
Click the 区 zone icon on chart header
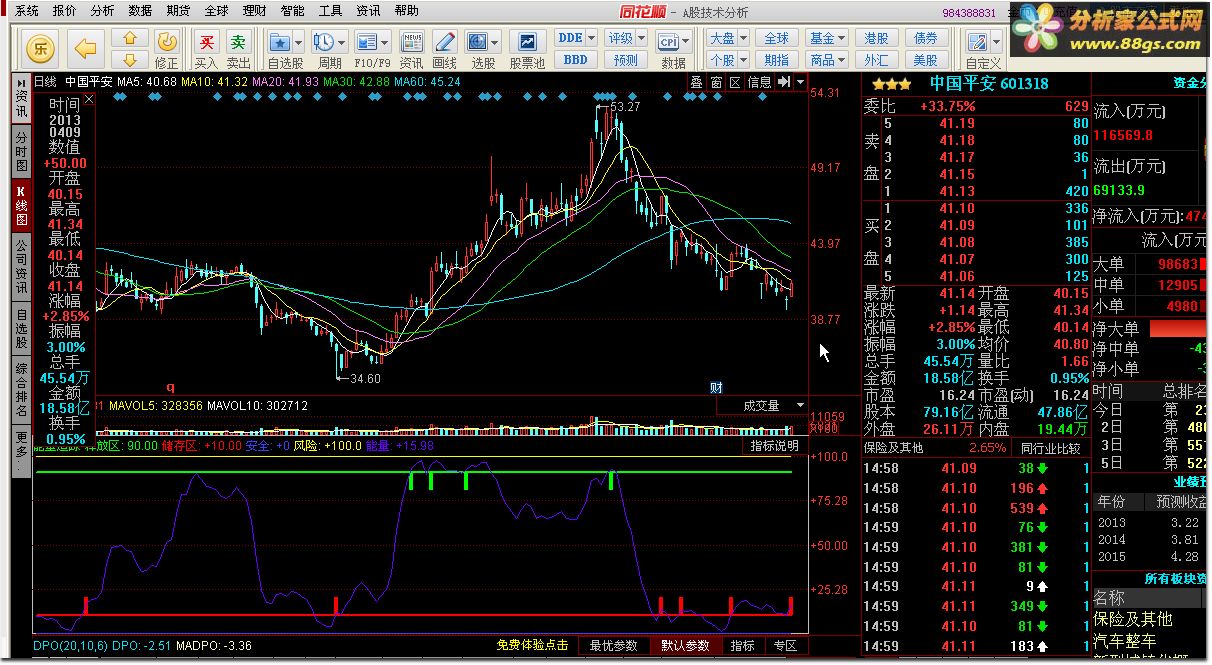pos(735,82)
